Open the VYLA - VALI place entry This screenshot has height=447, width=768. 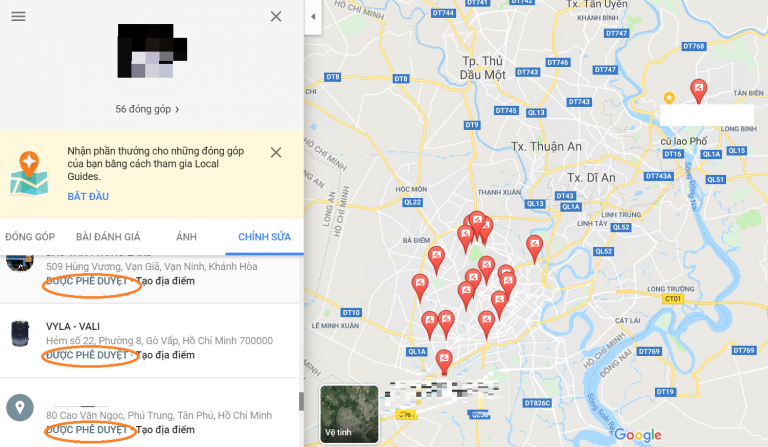(149, 341)
